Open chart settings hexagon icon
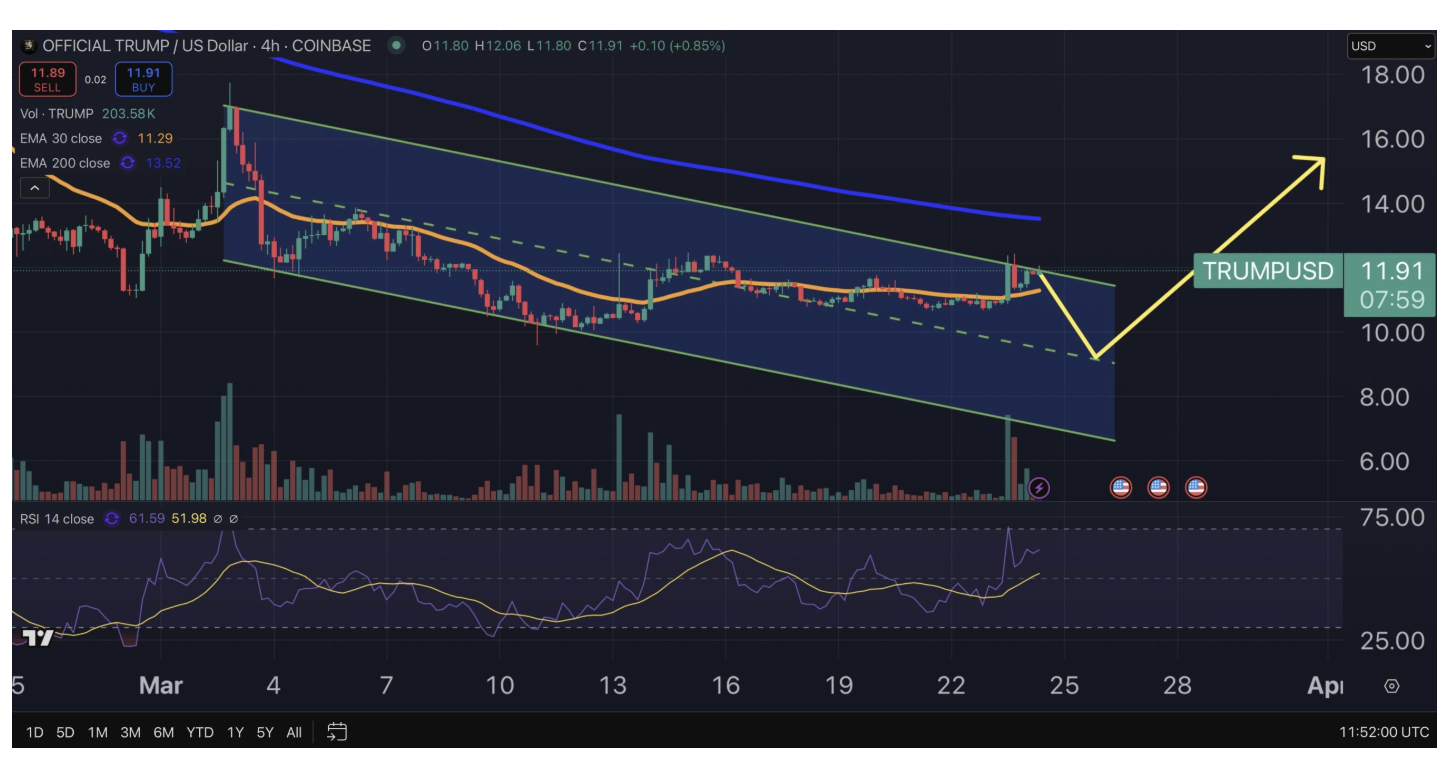The image size is (1454, 772). pyautogui.click(x=1391, y=686)
